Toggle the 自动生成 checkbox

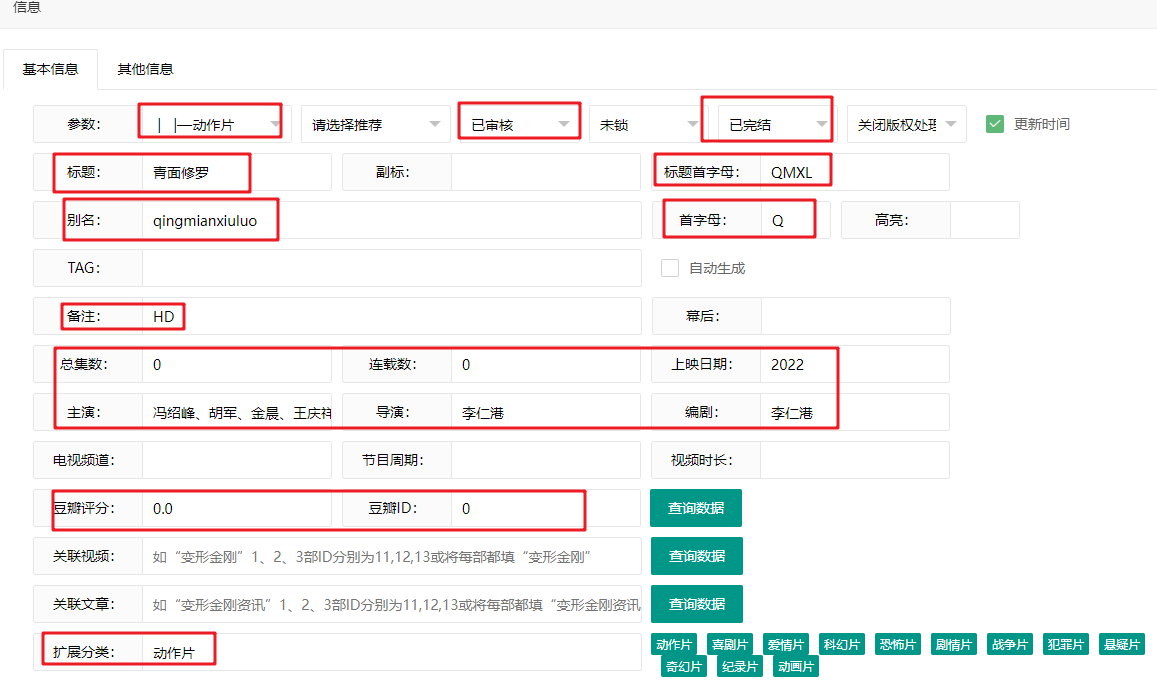670,268
